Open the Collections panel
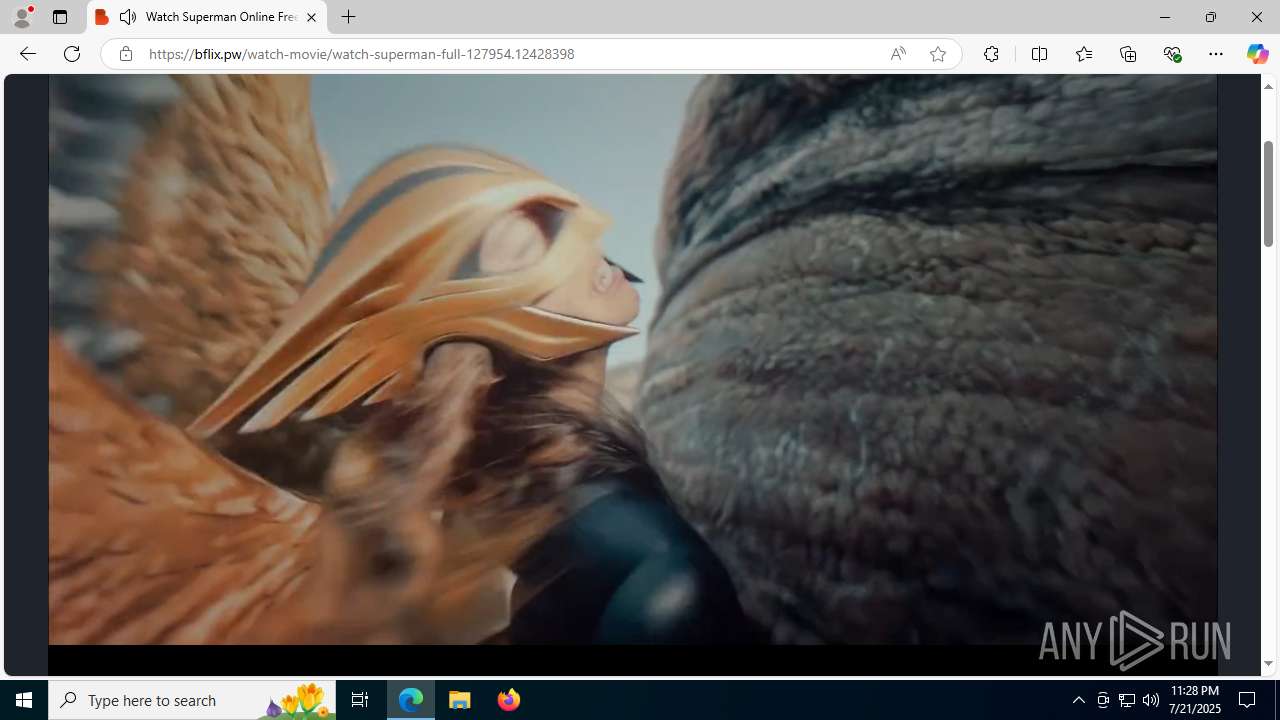The image size is (1280, 720). tap(1128, 54)
